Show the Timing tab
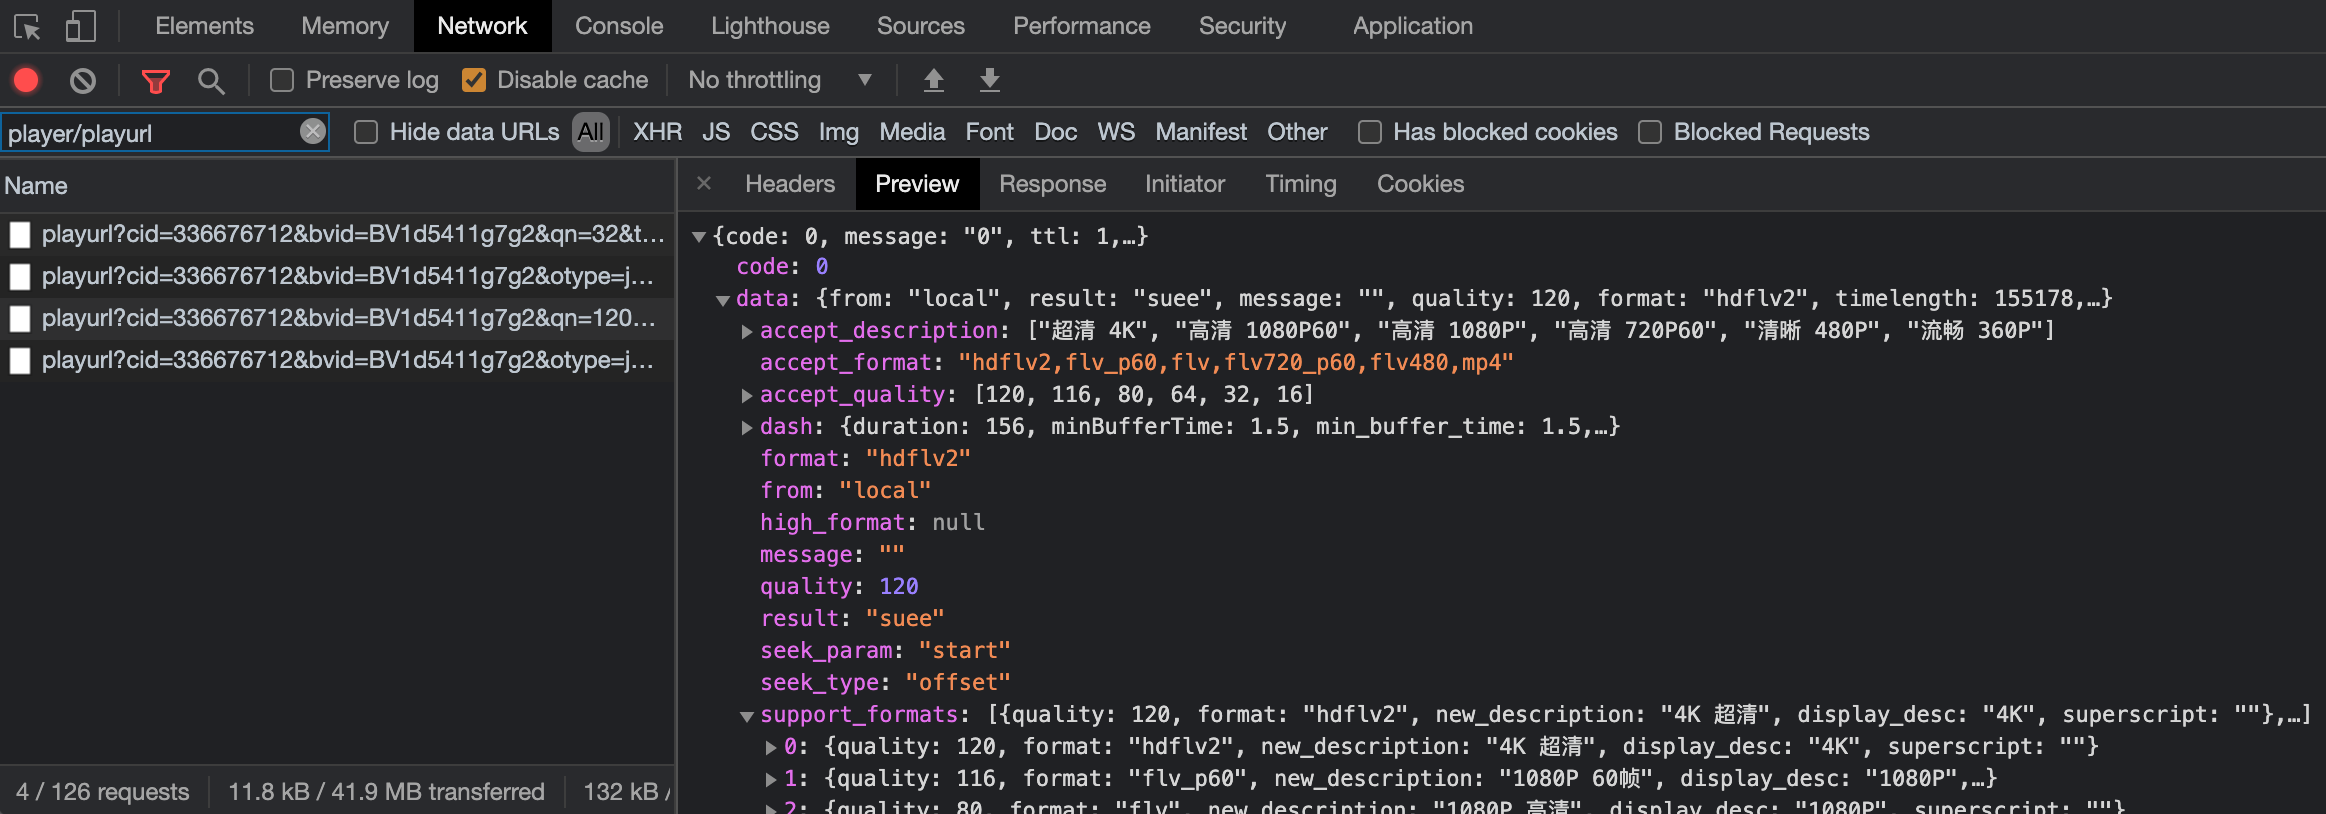Screen dimensions: 2326x814 [1301, 184]
